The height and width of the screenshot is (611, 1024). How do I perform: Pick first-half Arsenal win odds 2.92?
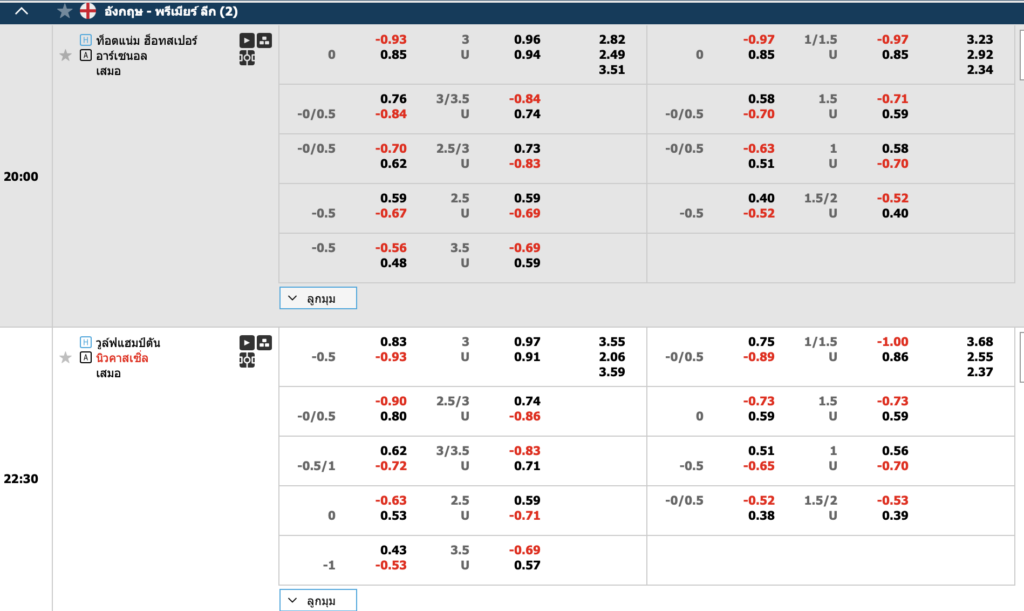point(980,55)
